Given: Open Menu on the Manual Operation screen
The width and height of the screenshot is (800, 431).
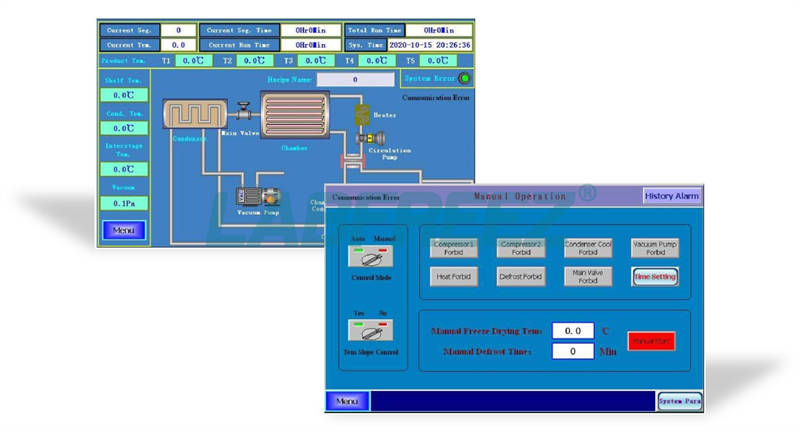Looking at the screenshot, I should (x=346, y=401).
